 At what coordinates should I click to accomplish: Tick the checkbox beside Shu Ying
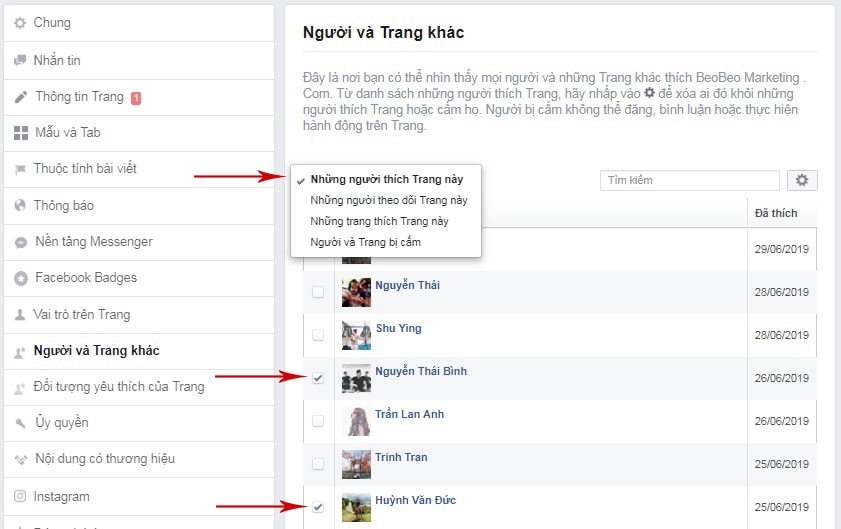coord(318,335)
